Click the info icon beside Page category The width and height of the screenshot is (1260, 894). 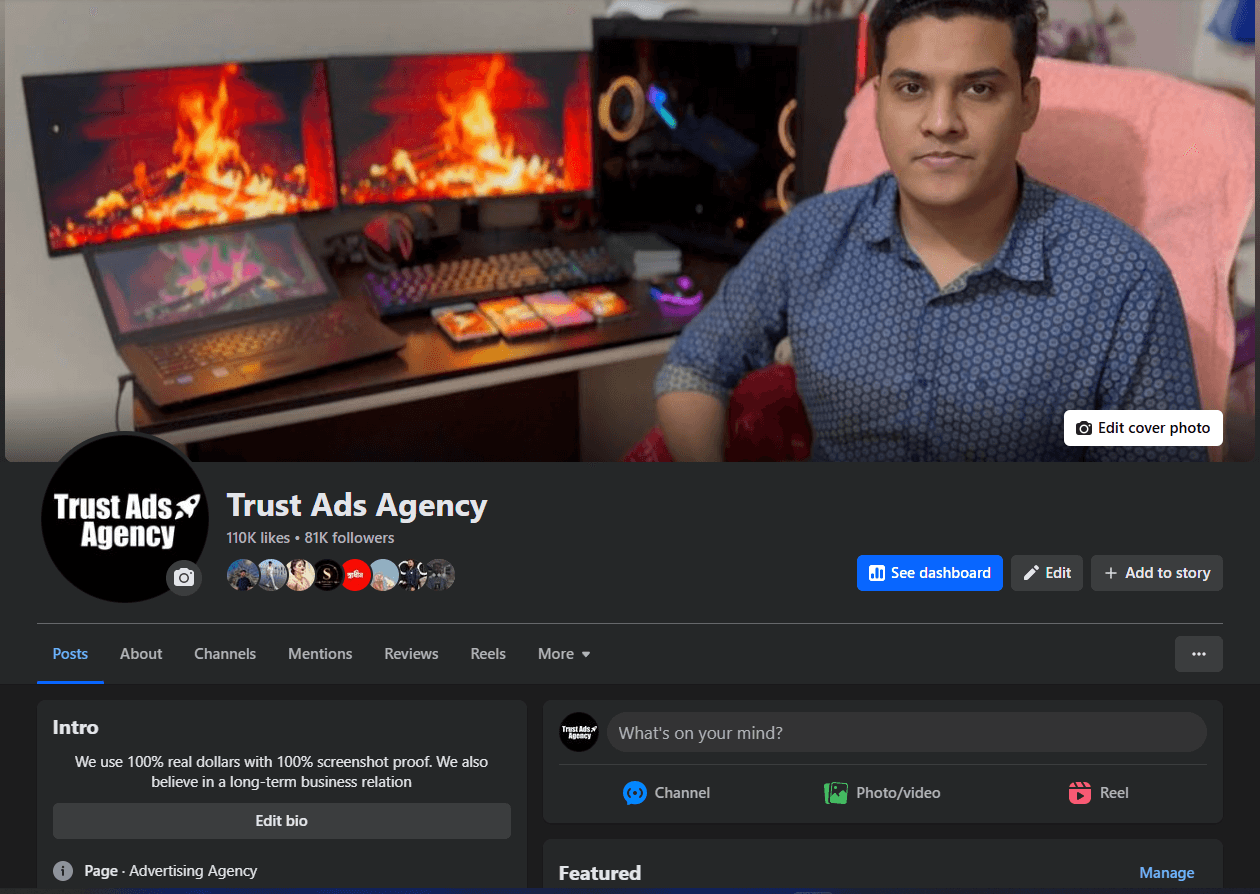click(x=63, y=871)
